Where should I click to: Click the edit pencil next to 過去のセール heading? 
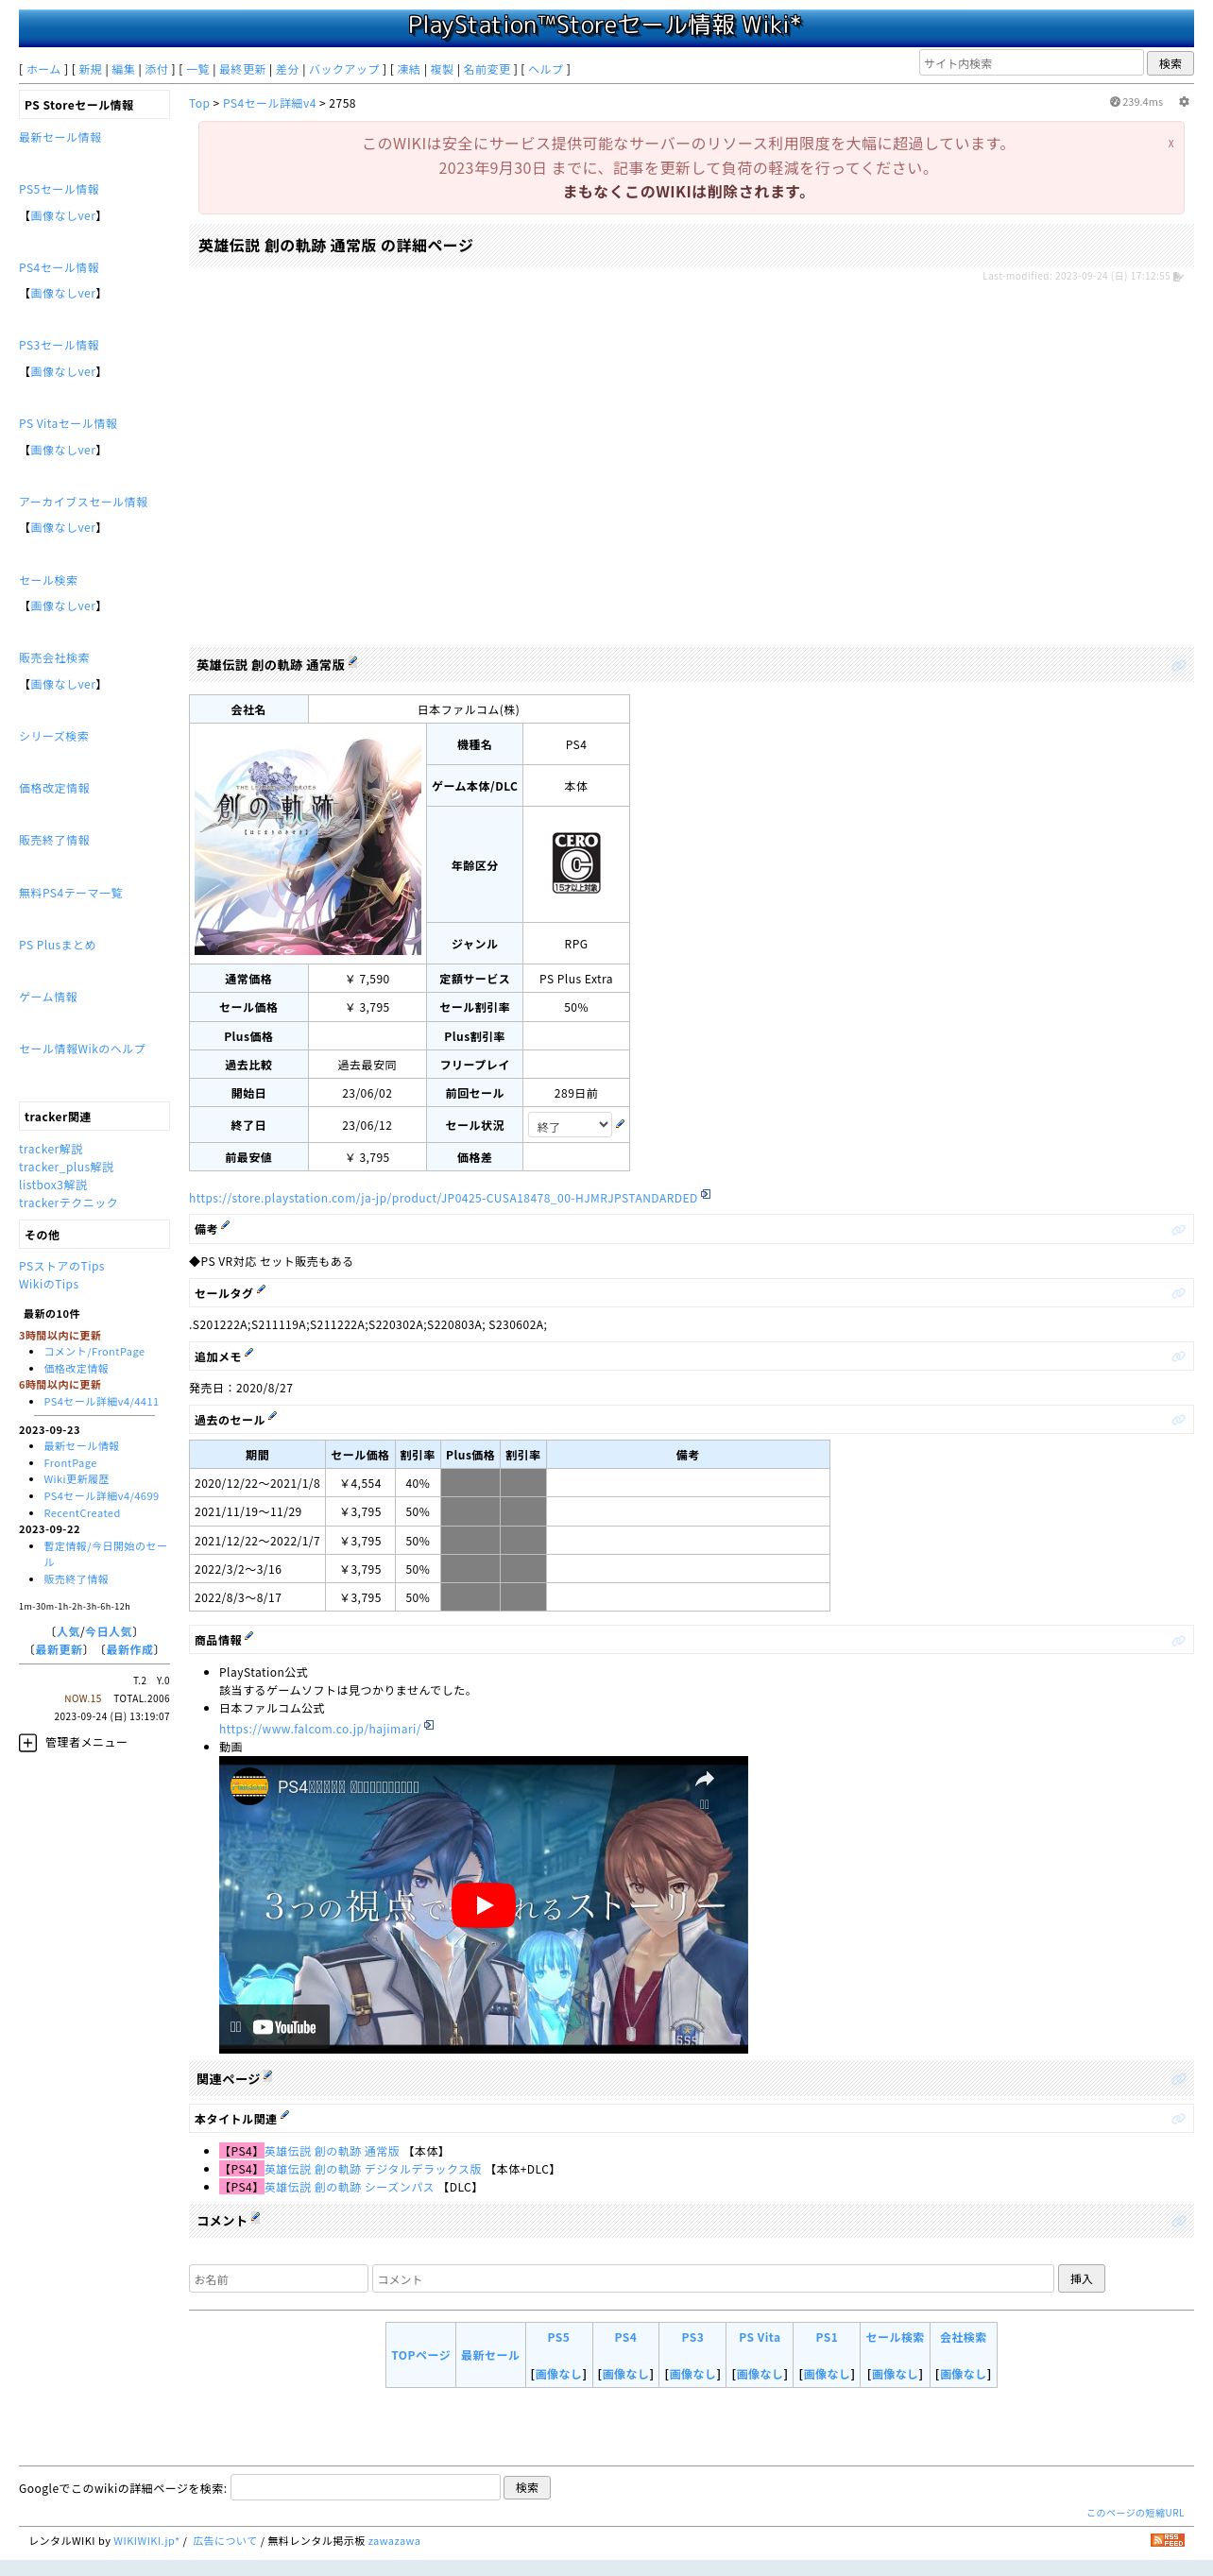coord(273,1416)
